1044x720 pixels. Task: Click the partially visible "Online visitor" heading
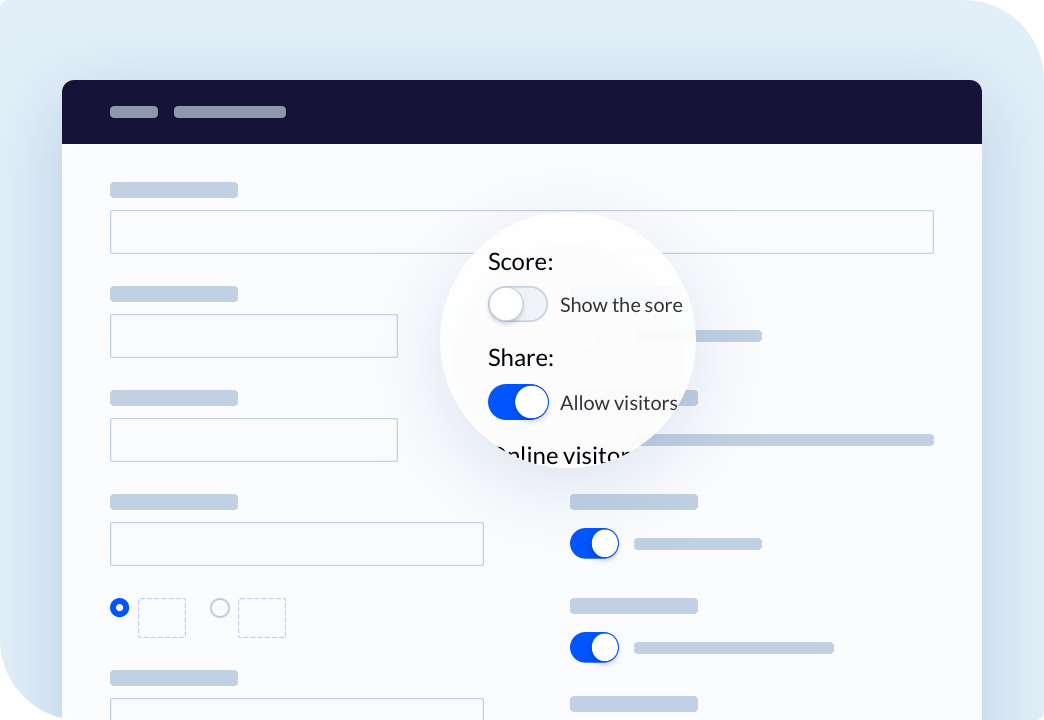click(x=563, y=455)
